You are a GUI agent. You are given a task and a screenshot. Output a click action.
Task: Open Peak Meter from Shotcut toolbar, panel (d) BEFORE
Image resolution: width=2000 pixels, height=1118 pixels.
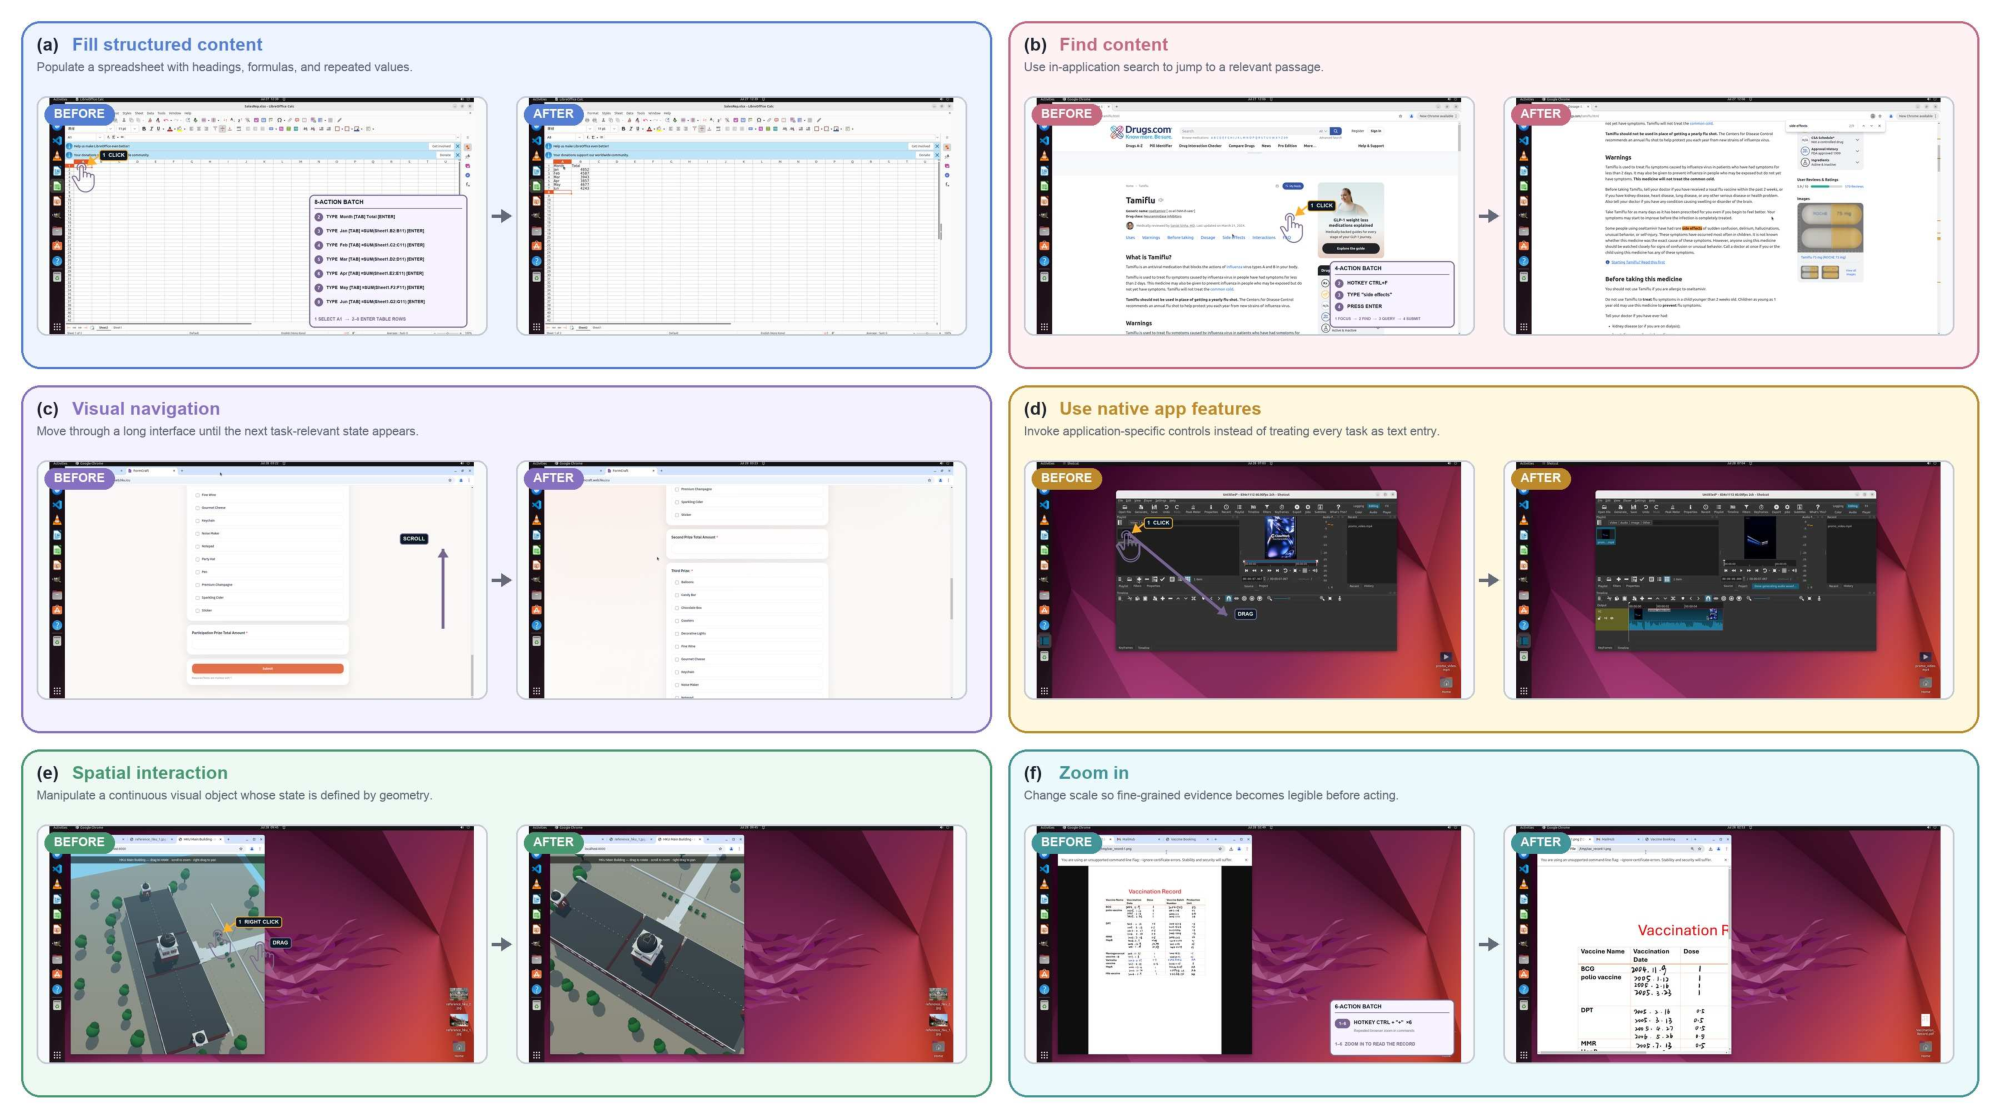point(1193,509)
